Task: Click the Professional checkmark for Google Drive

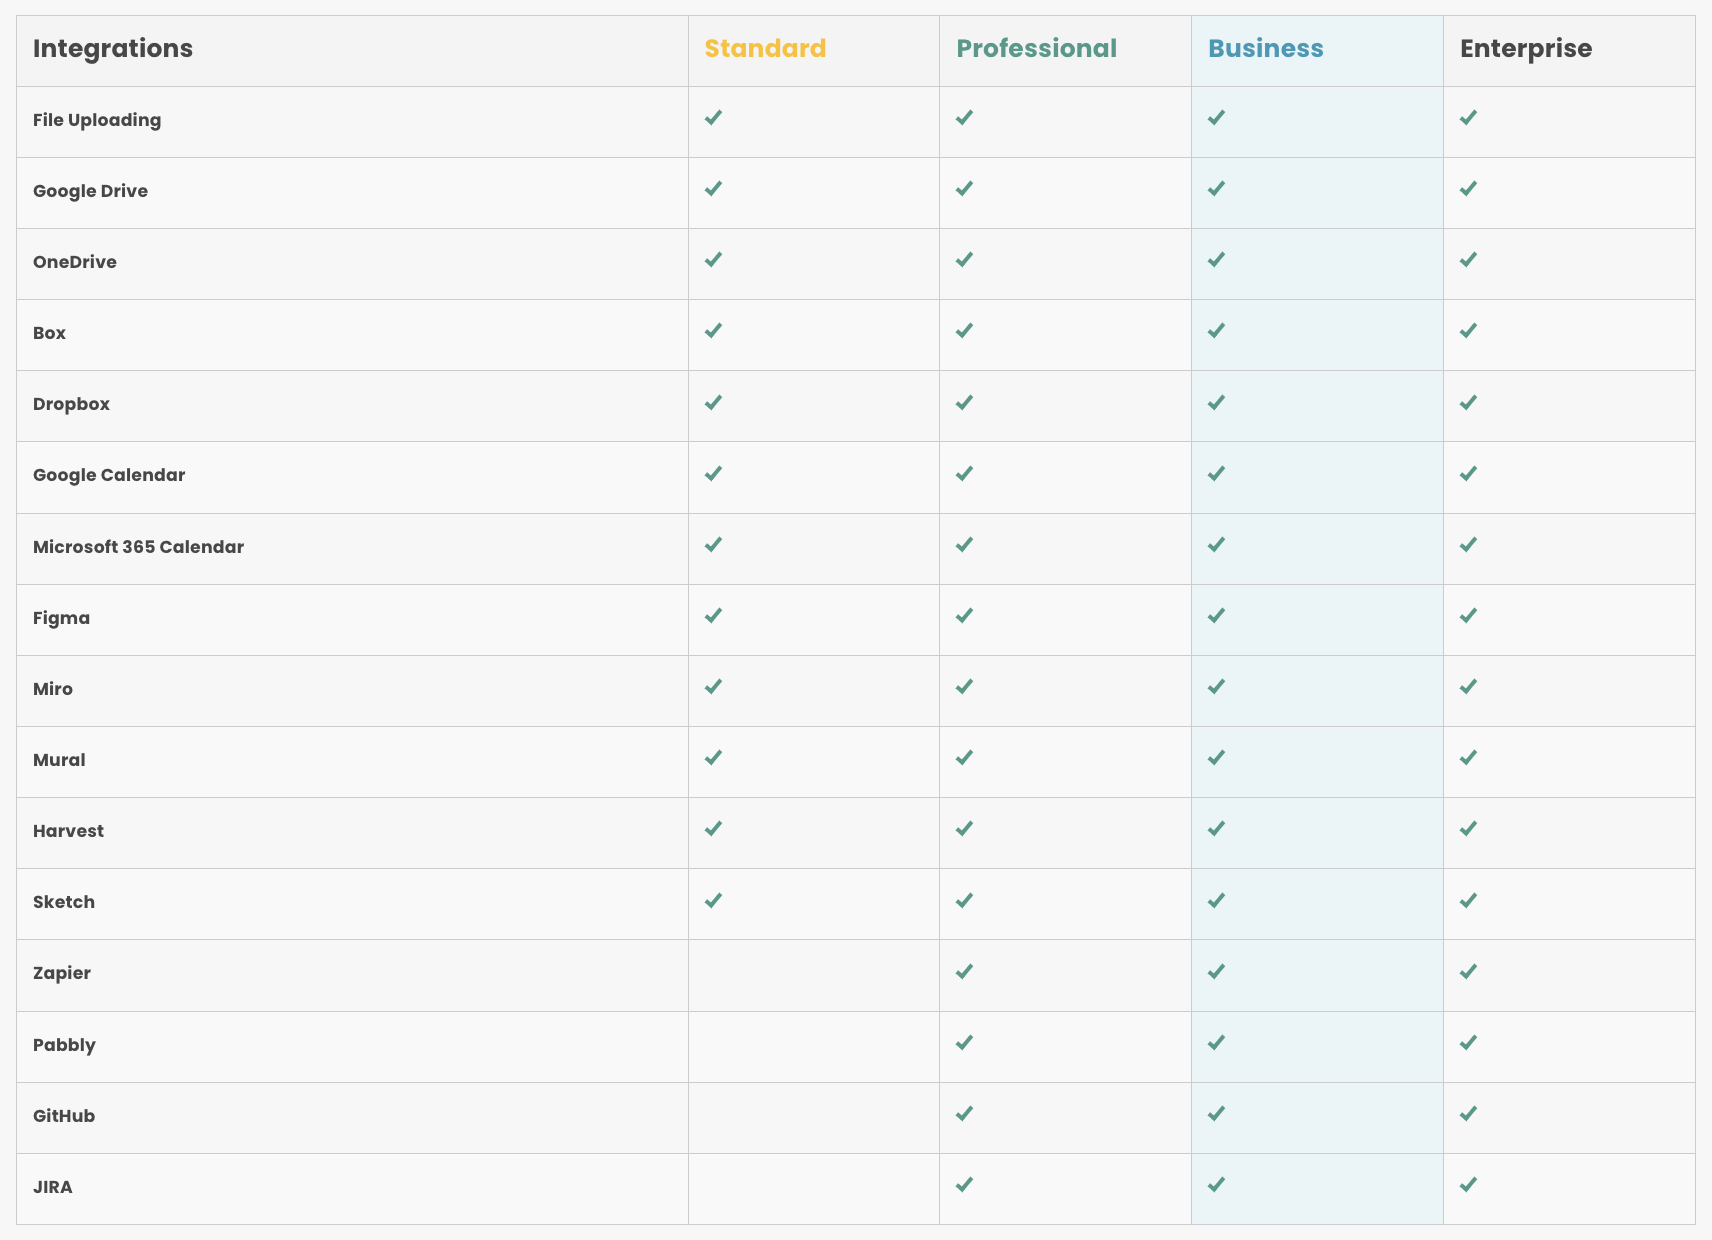Action: pyautogui.click(x=964, y=189)
